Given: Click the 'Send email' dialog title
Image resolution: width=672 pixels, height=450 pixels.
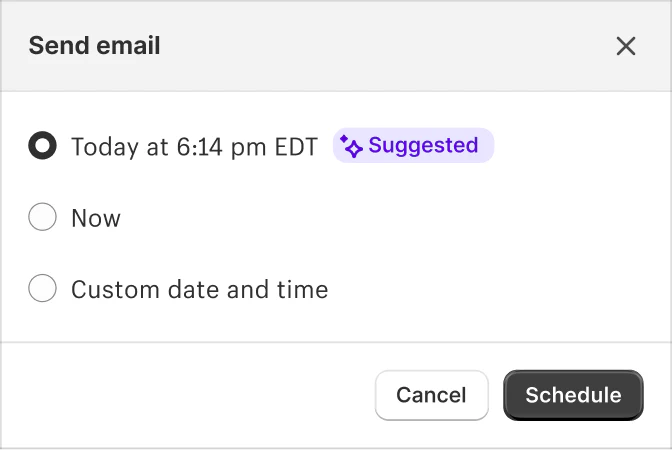Looking at the screenshot, I should point(94,46).
